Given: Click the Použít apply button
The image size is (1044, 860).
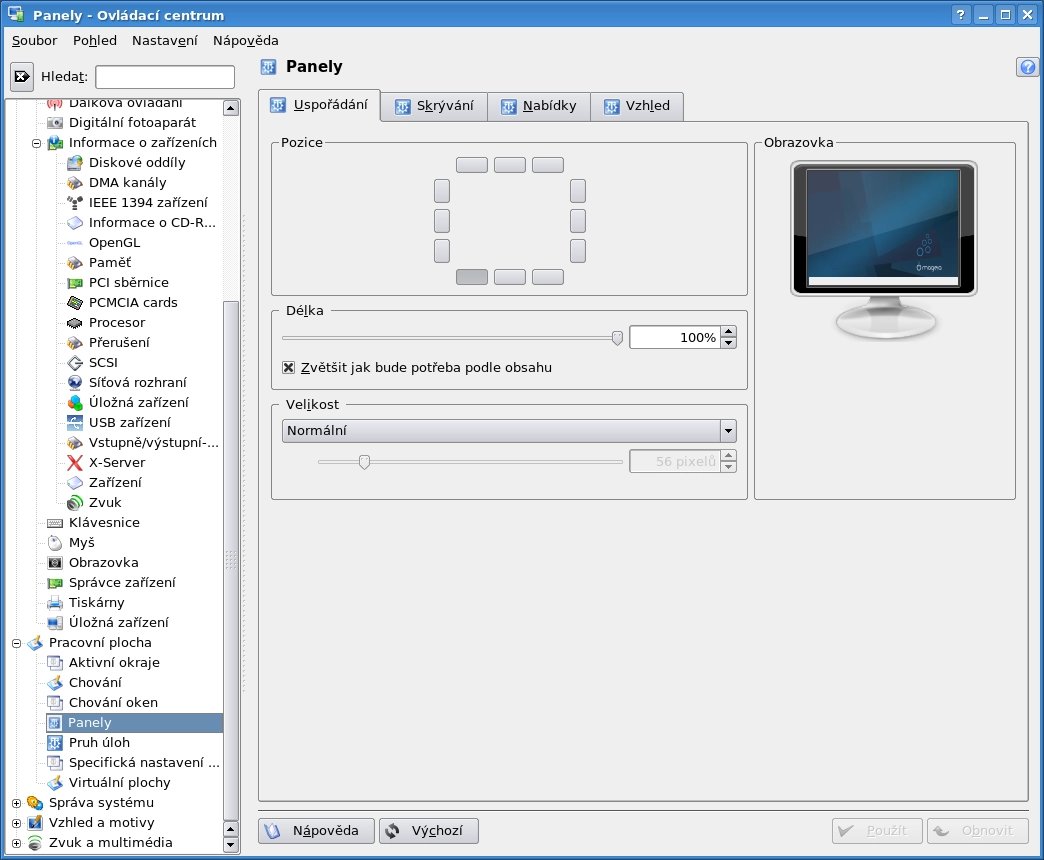Looking at the screenshot, I should pyautogui.click(x=877, y=831).
